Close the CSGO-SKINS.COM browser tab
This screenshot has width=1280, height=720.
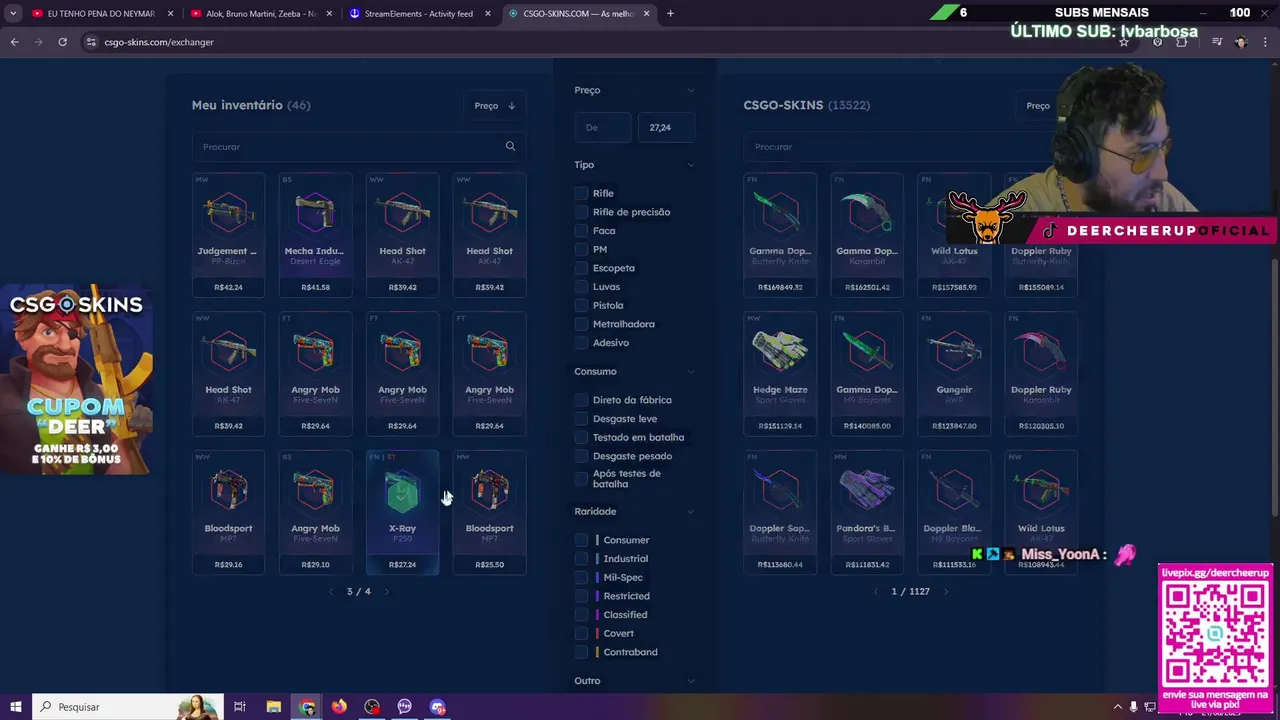coord(646,14)
